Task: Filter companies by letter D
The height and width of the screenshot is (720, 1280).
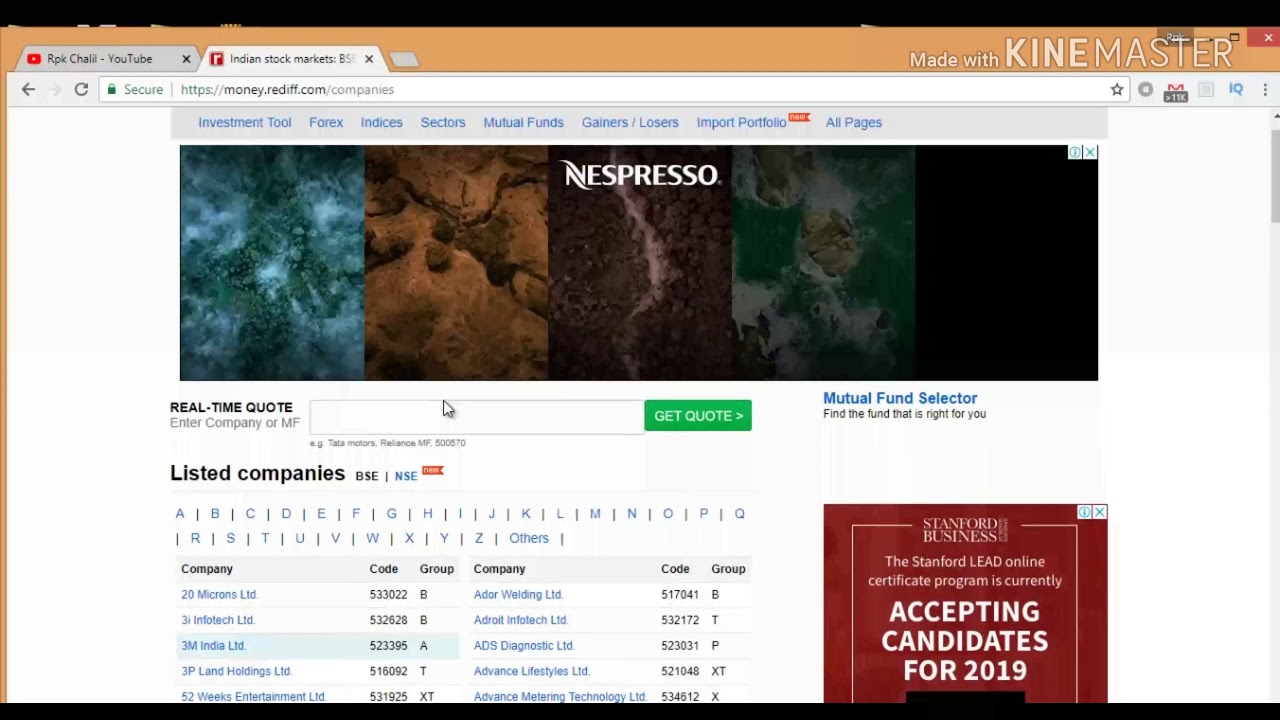Action: pyautogui.click(x=286, y=513)
